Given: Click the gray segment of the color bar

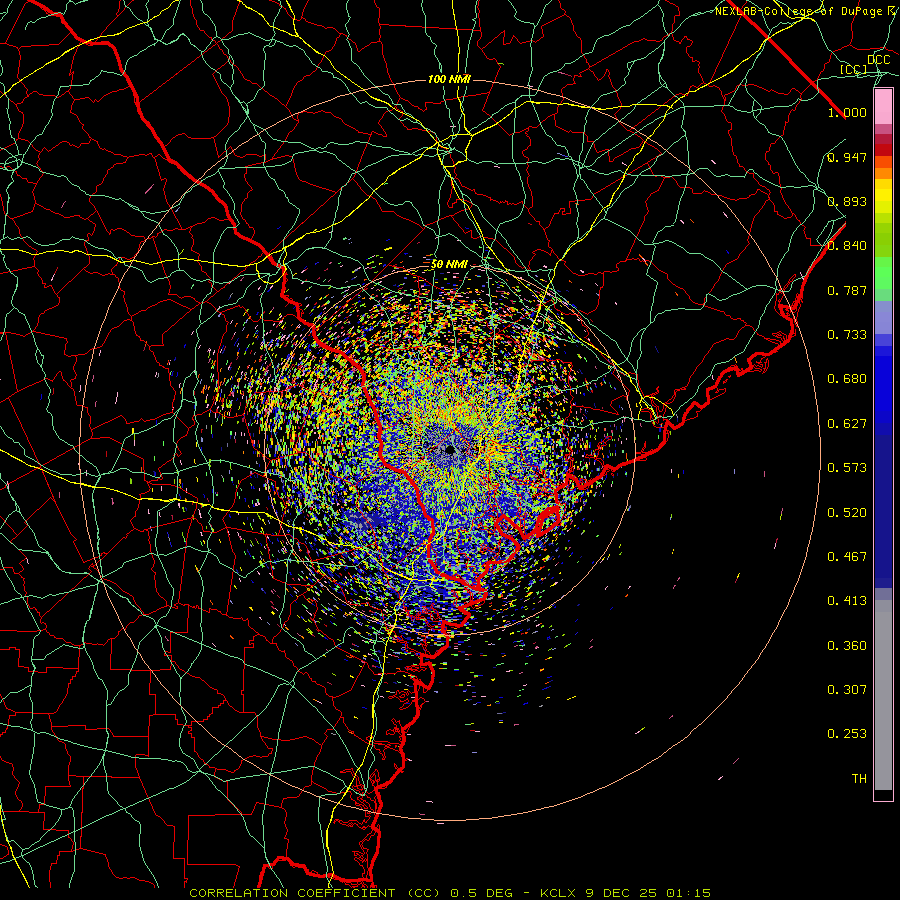Looking at the screenshot, I should 883,695.
